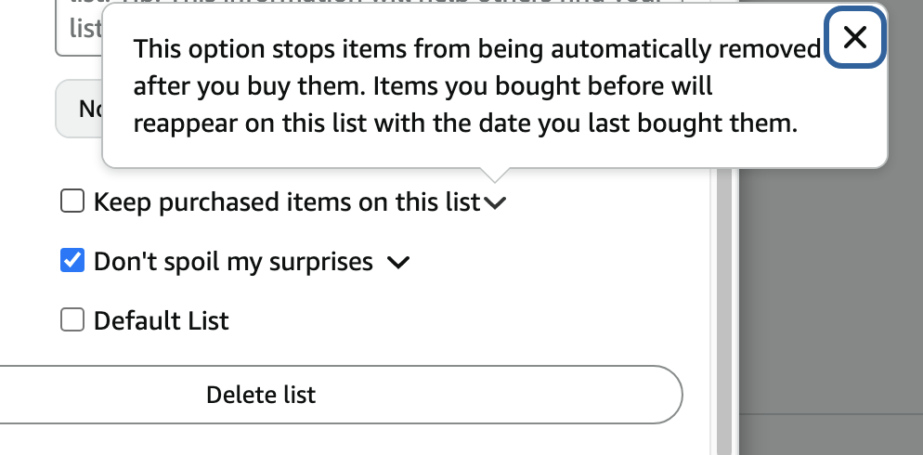
Task: Click the tooltip's pointer arrow above the chevron
Action: tap(494, 175)
